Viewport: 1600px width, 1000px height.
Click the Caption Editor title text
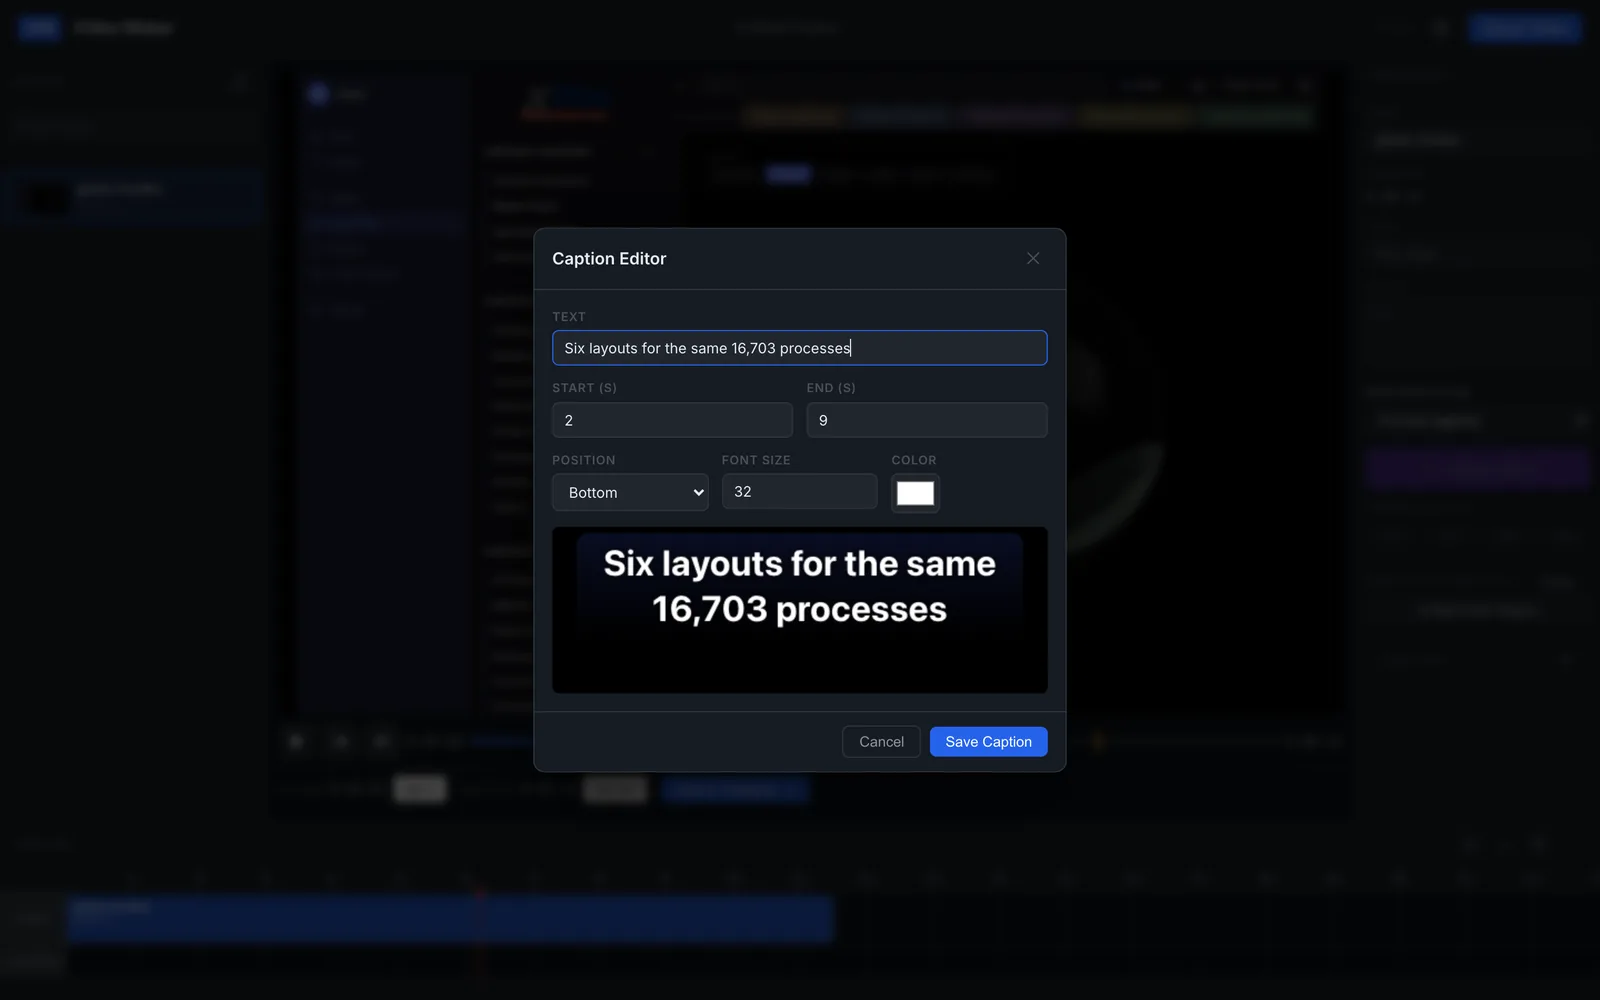[609, 259]
